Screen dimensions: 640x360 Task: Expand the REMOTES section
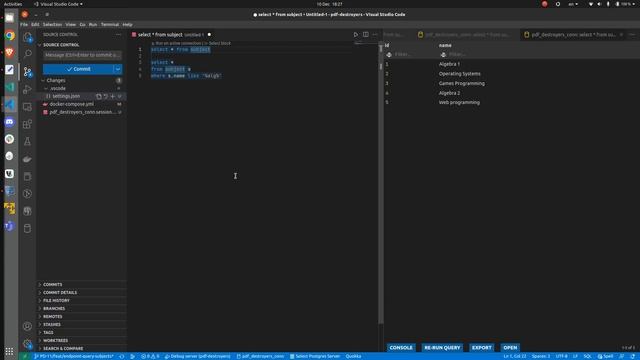(x=53, y=317)
